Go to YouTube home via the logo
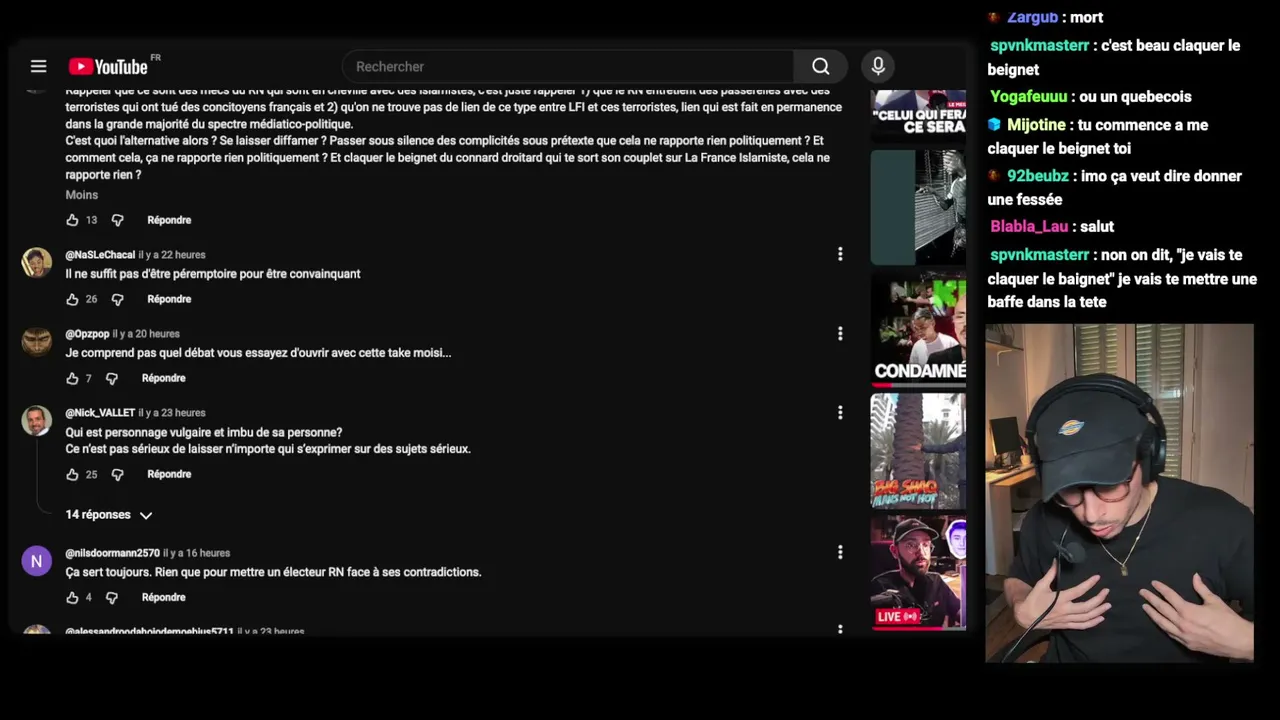This screenshot has height=720, width=1280. tap(109, 66)
